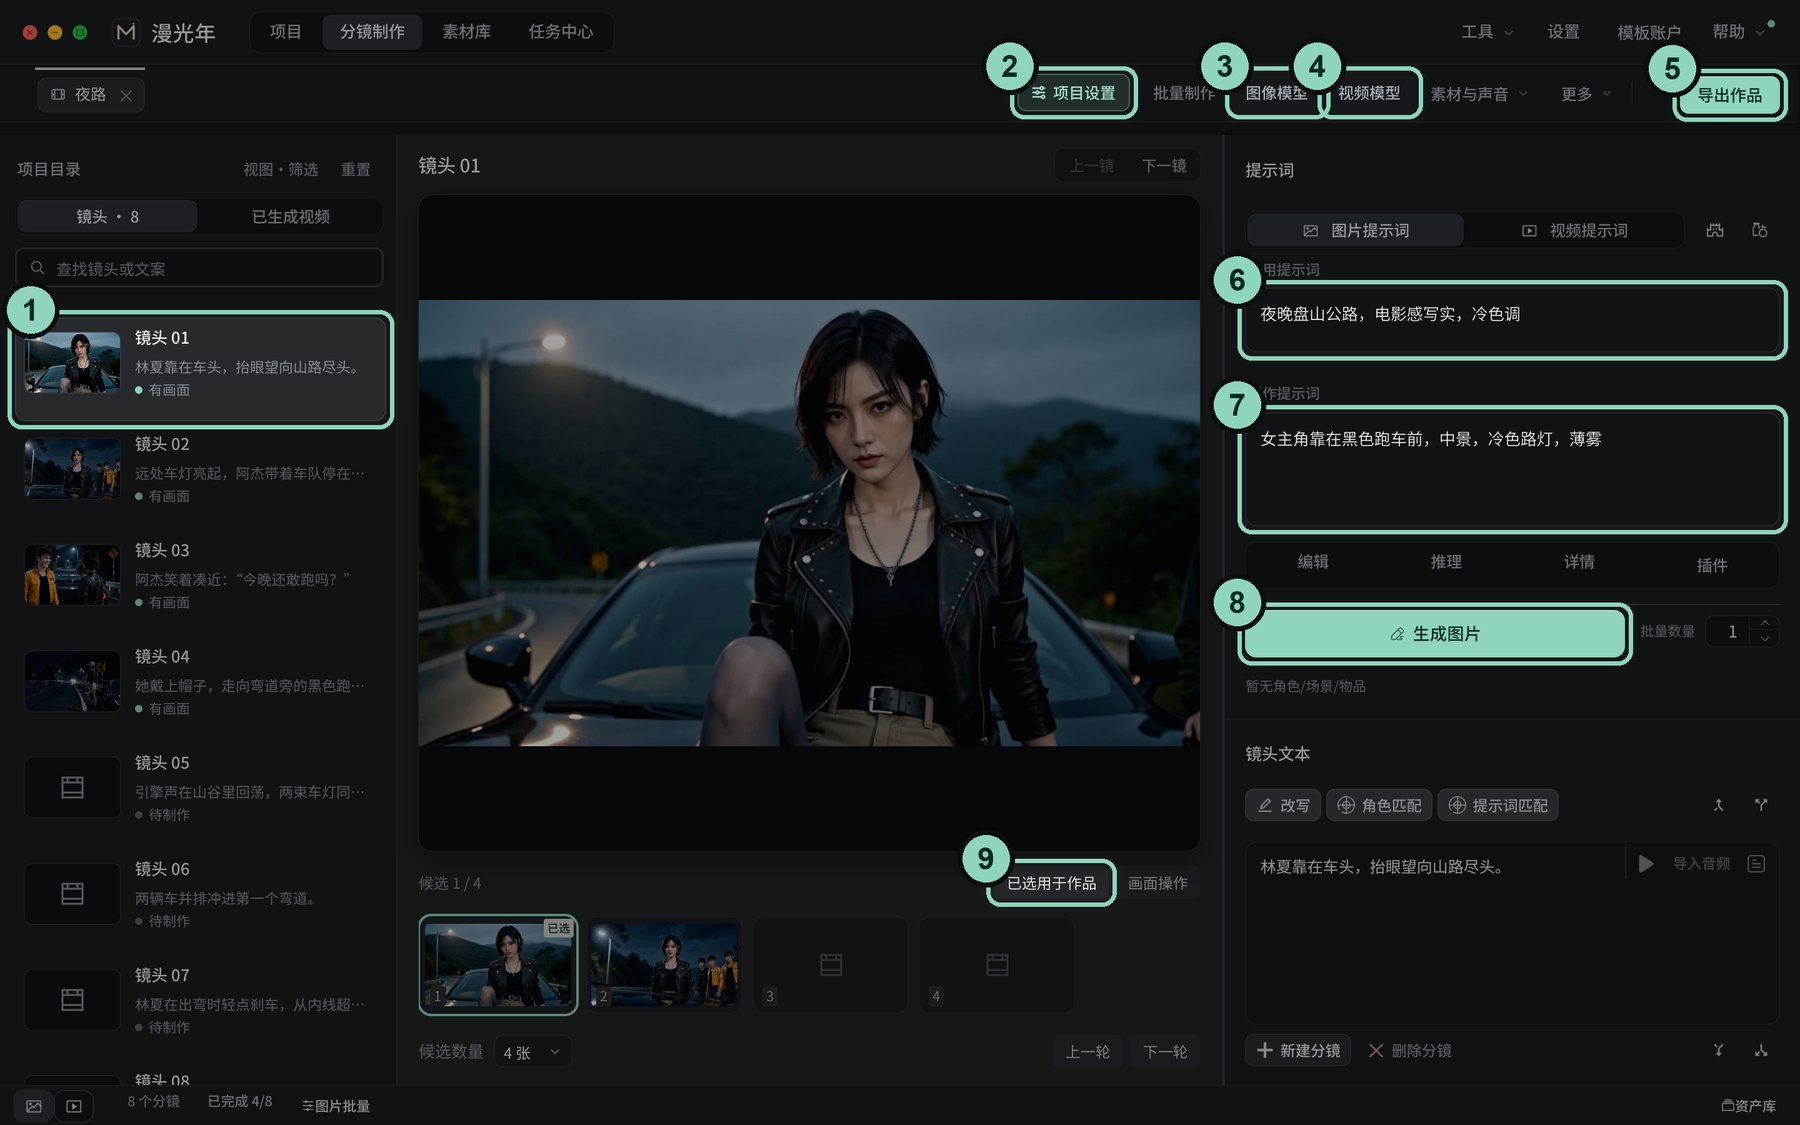Toggle 已选用于作品 for this candidate

[1051, 883]
